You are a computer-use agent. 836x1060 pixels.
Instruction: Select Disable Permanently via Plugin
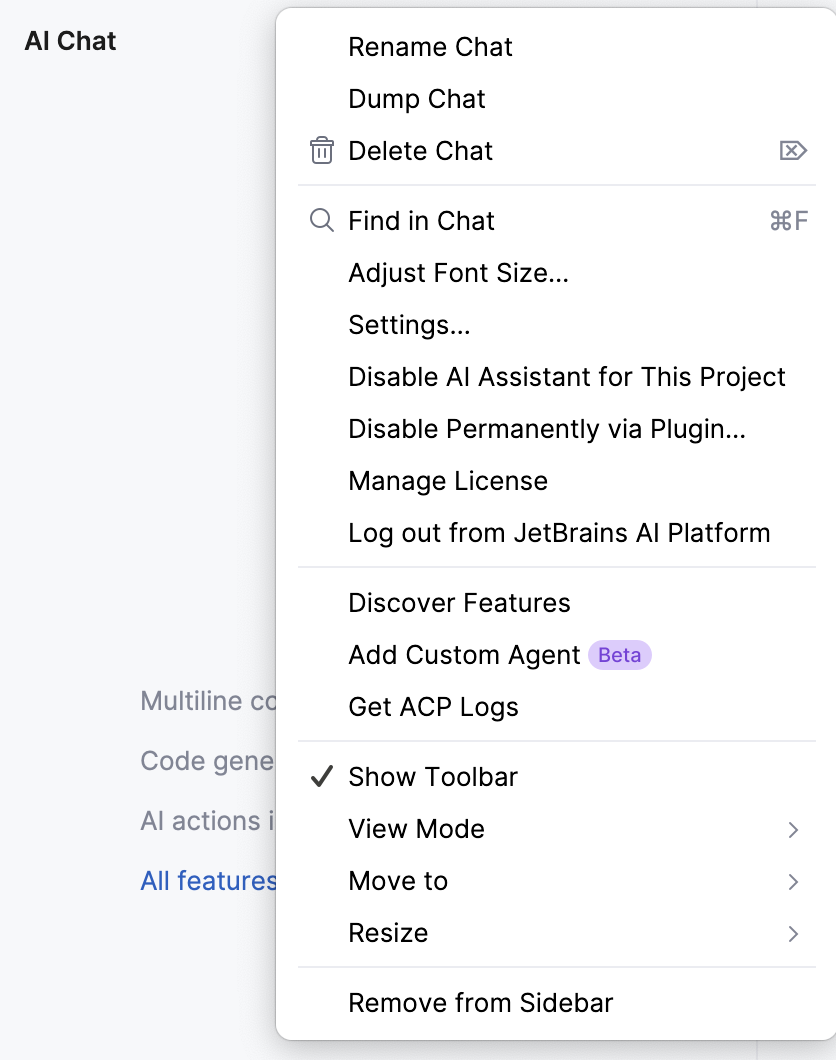point(546,428)
